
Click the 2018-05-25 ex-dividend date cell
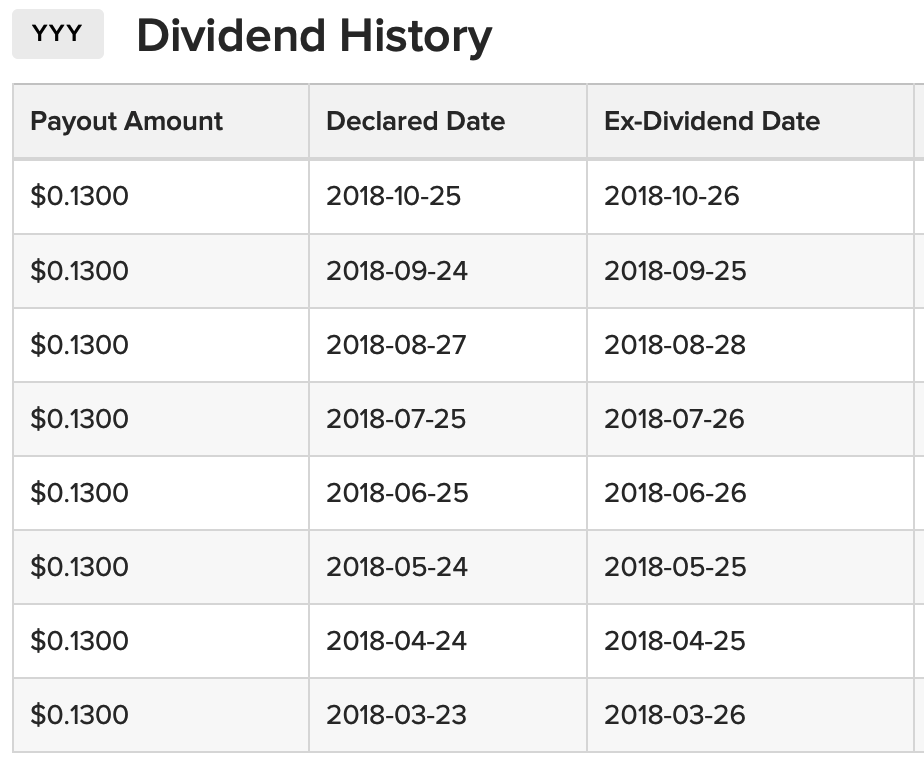(675, 567)
